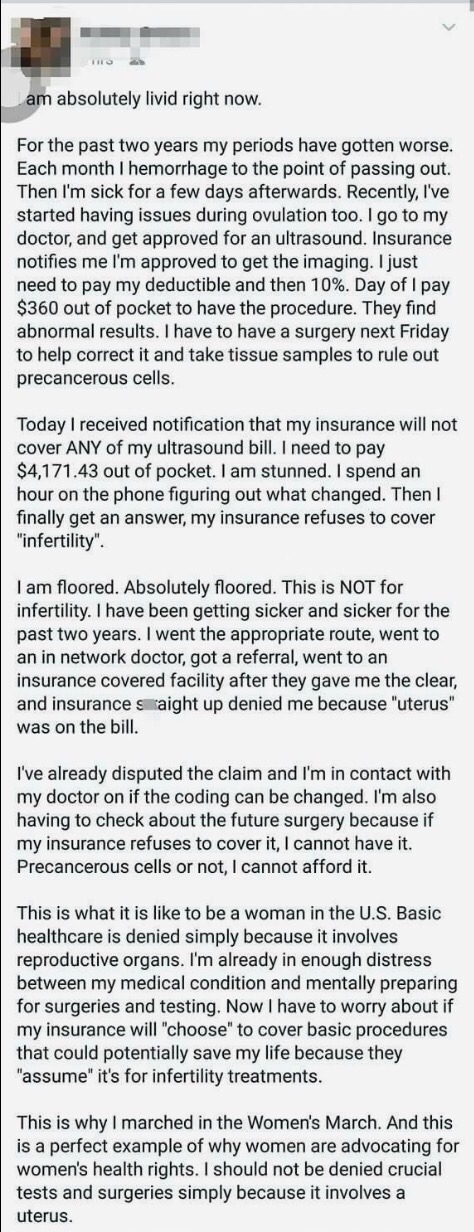474x1232 pixels.
Task: Open the post timestamp showing hrs
Action: [105, 63]
